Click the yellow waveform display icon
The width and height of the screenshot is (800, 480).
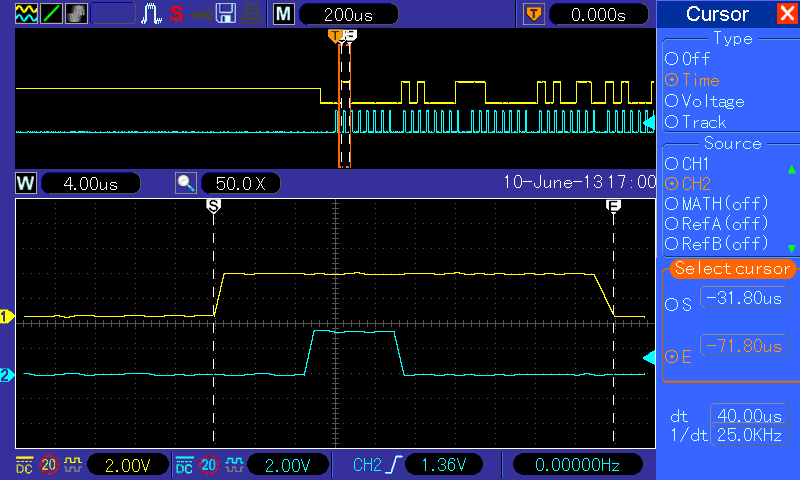pos(26,13)
